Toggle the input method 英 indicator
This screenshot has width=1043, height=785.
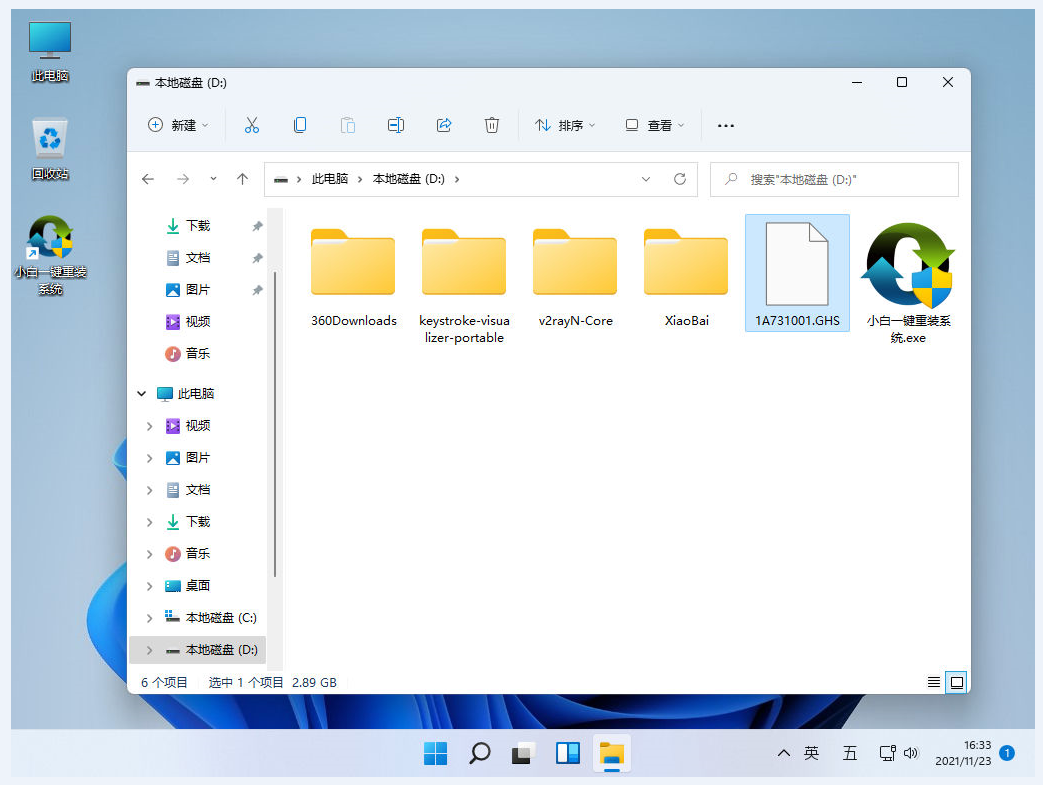811,753
